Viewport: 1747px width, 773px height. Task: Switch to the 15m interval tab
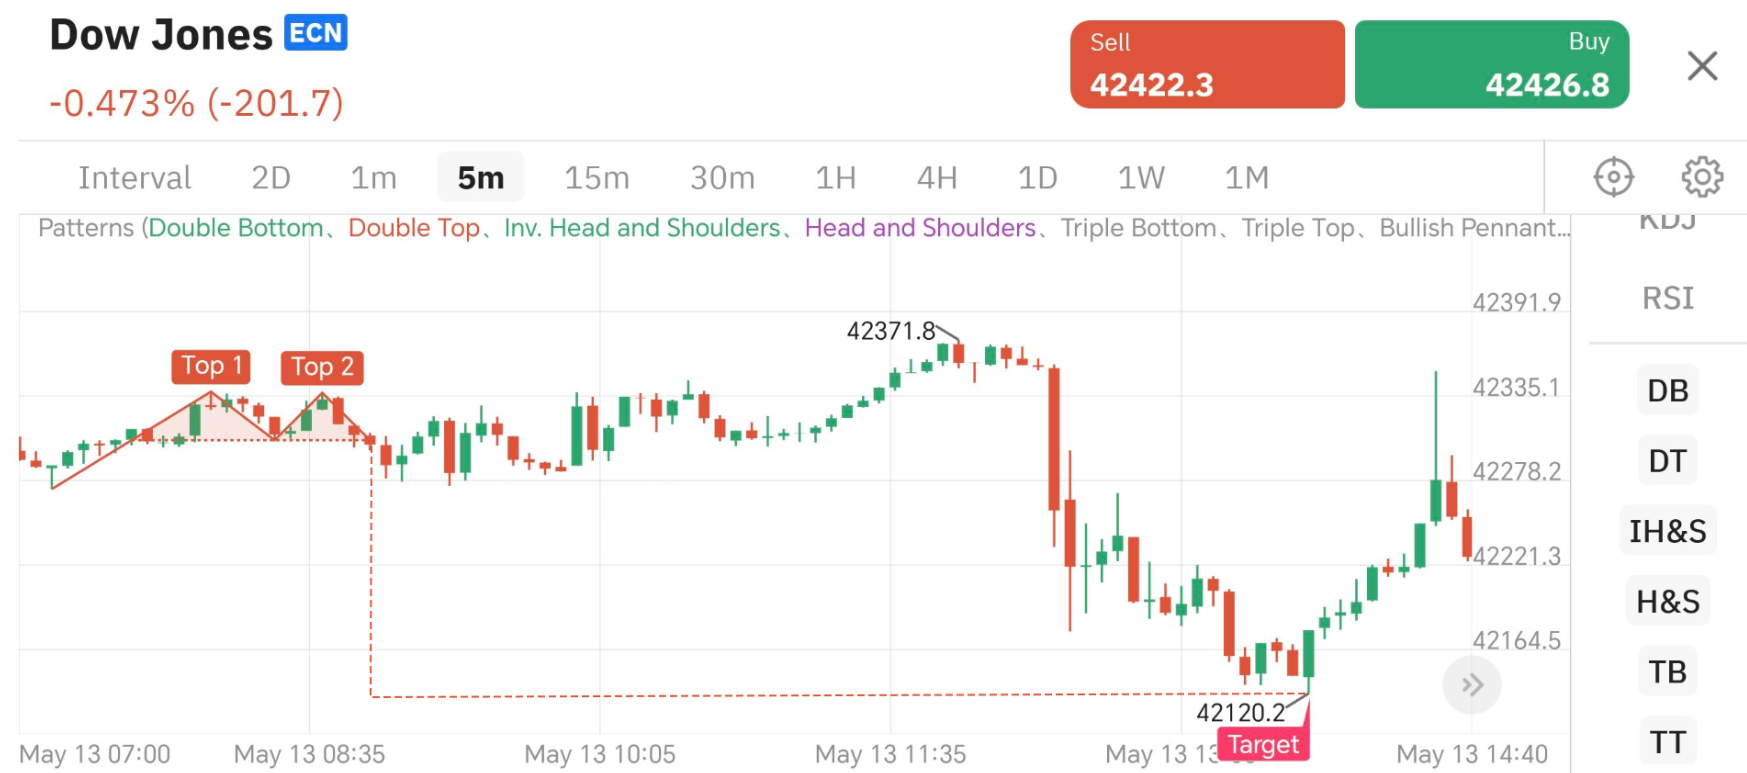pos(596,176)
